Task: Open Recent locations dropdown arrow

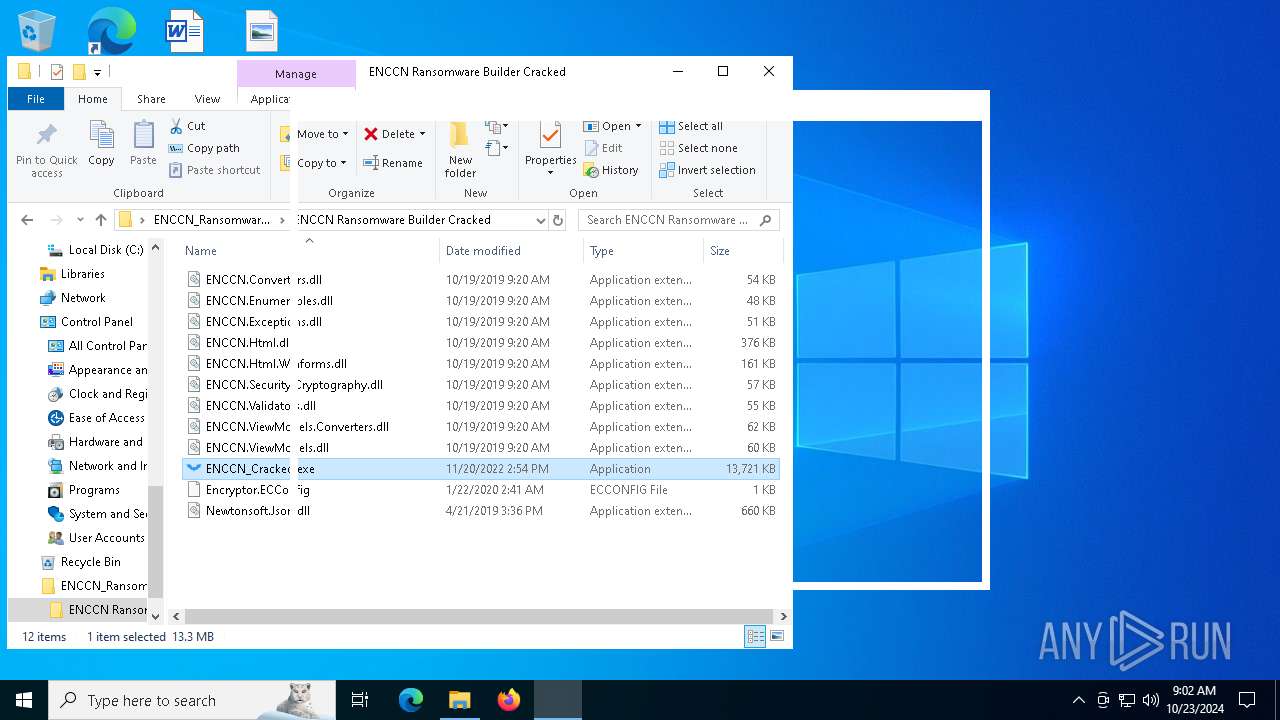Action: [80, 220]
